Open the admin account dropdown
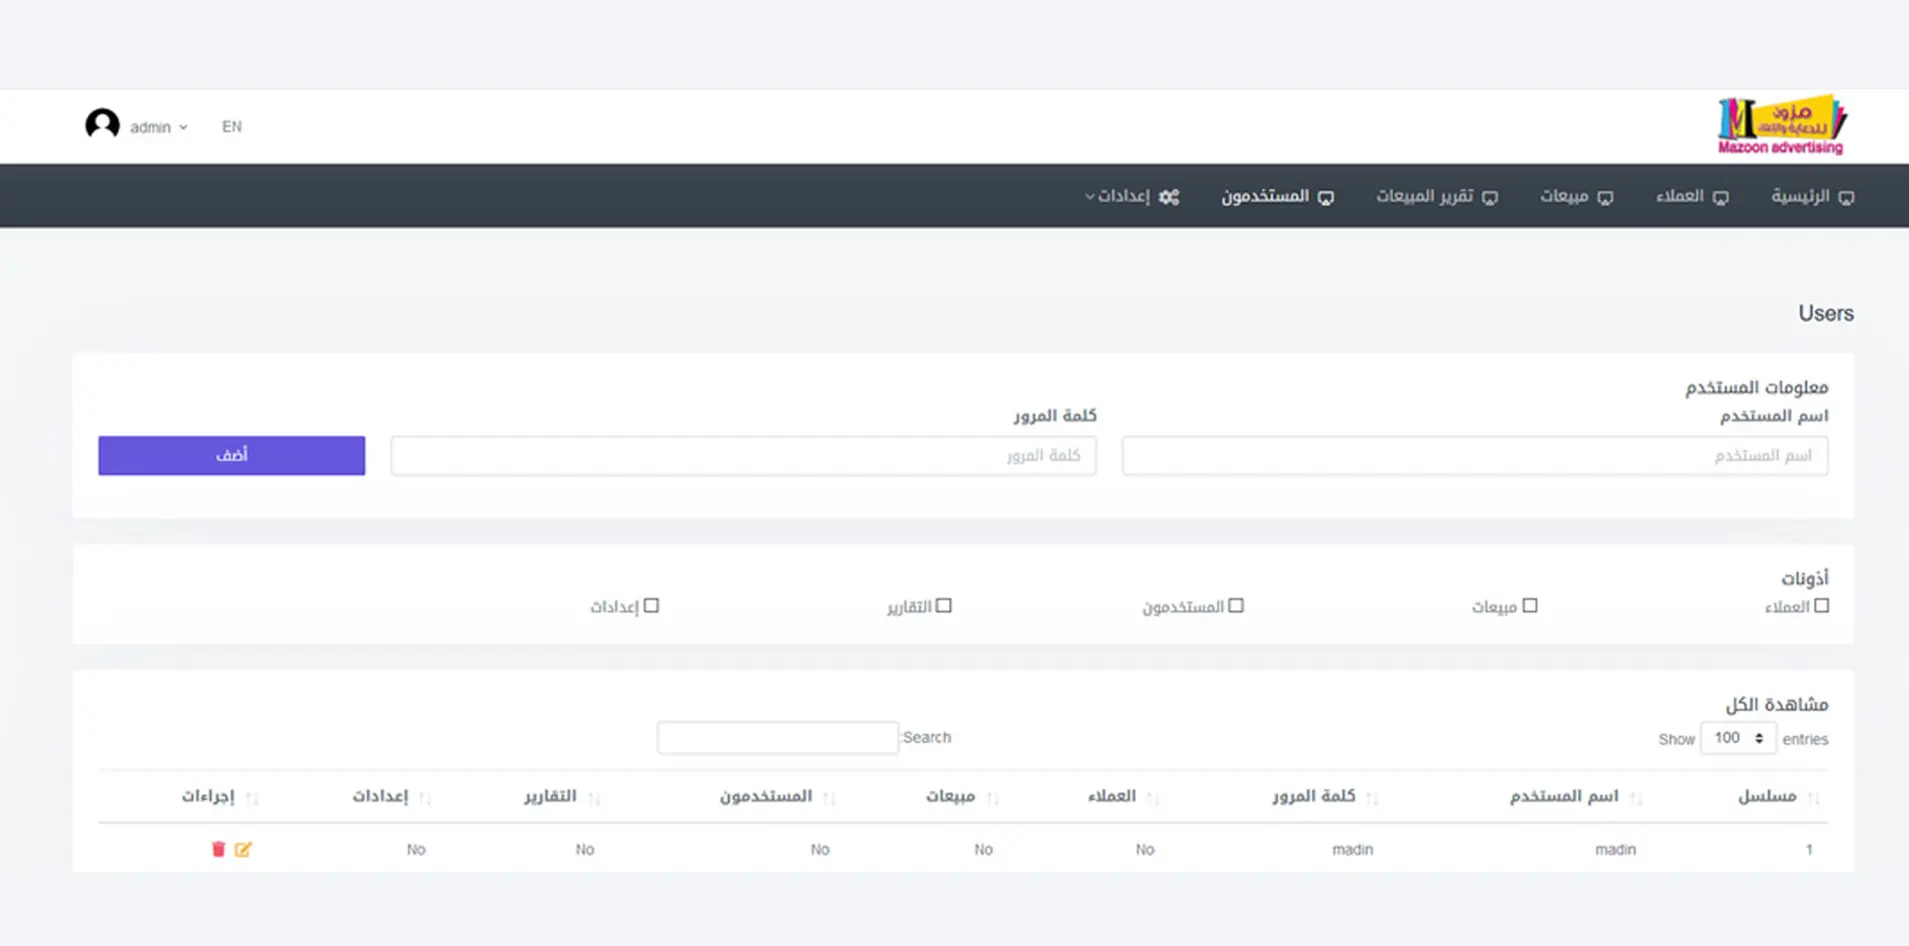Screen dimensions: 1909x946 click(158, 127)
